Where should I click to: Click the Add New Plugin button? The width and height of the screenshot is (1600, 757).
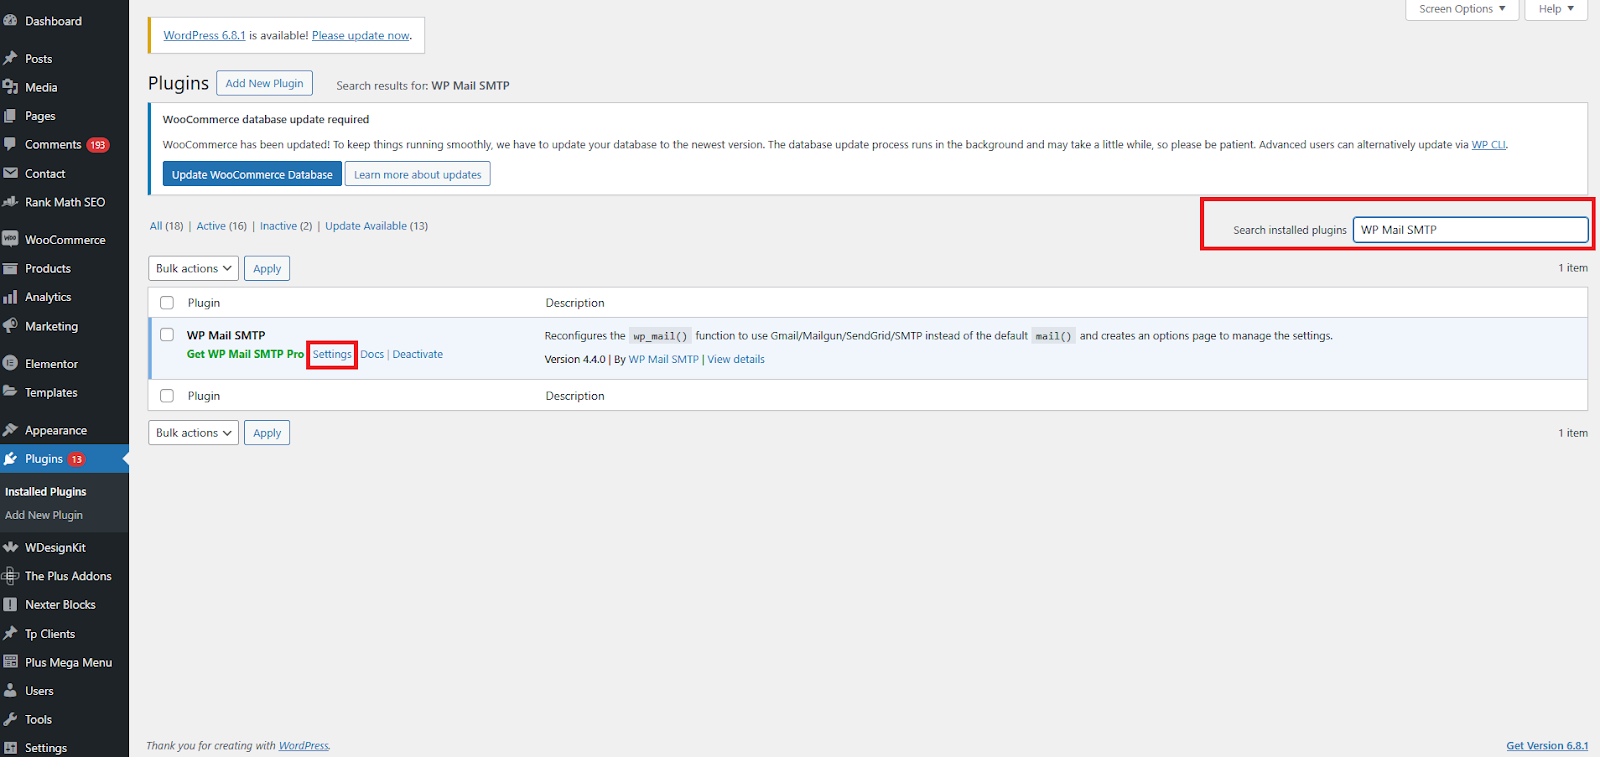click(264, 83)
